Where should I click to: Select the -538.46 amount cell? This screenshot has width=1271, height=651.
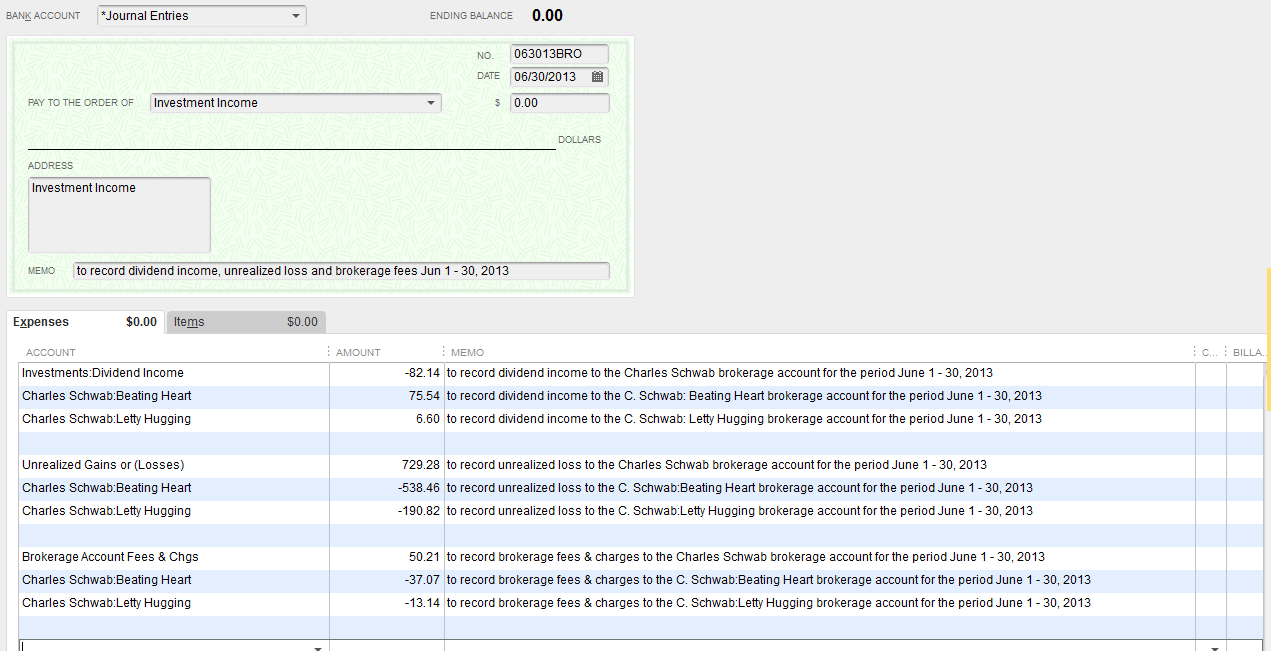387,488
